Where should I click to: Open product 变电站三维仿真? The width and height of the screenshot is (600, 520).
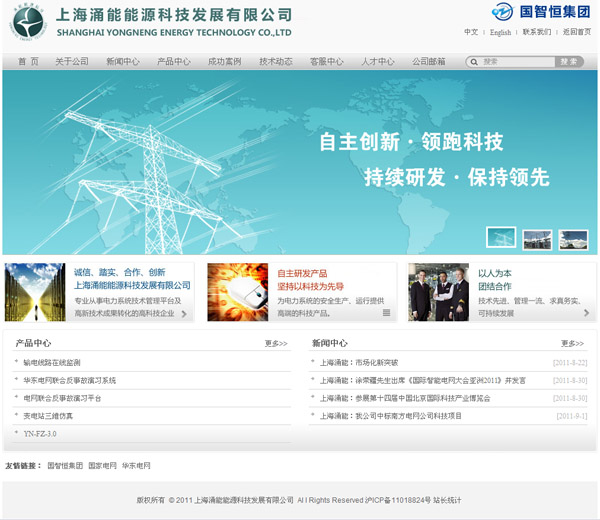coord(48,416)
